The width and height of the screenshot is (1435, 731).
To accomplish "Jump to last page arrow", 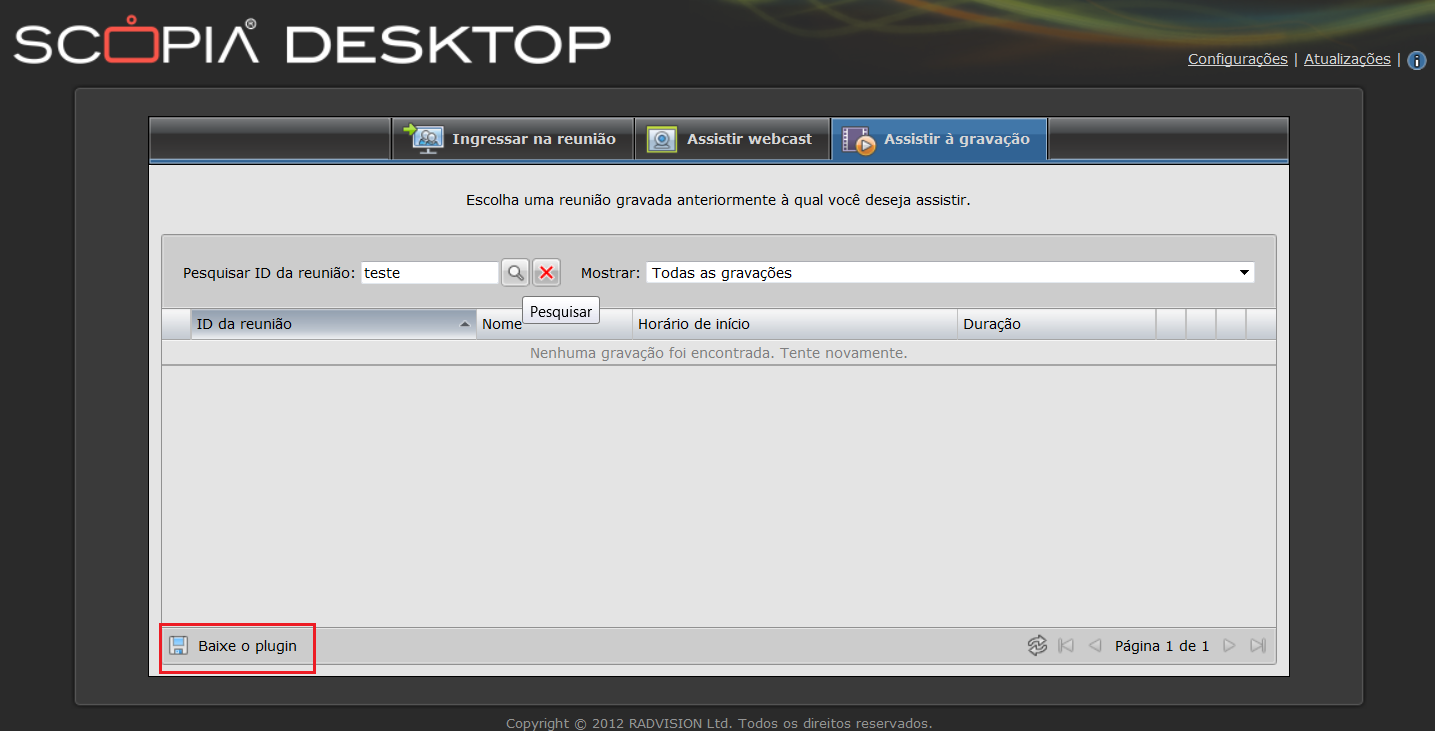I will coord(1258,646).
